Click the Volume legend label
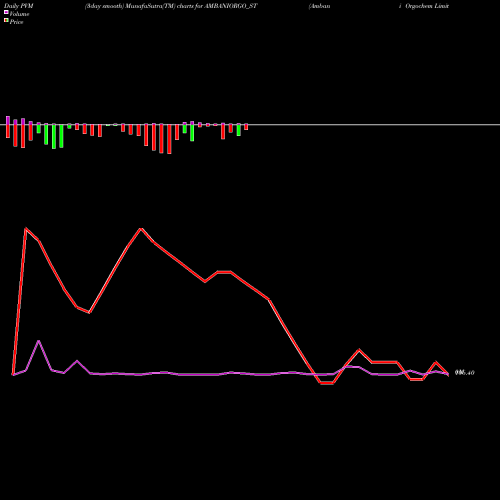Viewport: 500px width, 500px height. [19, 14]
